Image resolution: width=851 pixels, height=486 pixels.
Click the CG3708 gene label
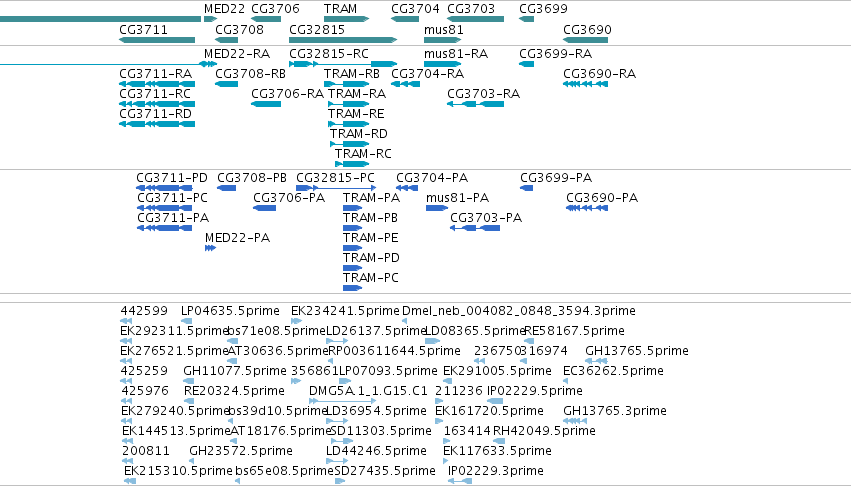pyautogui.click(x=239, y=30)
